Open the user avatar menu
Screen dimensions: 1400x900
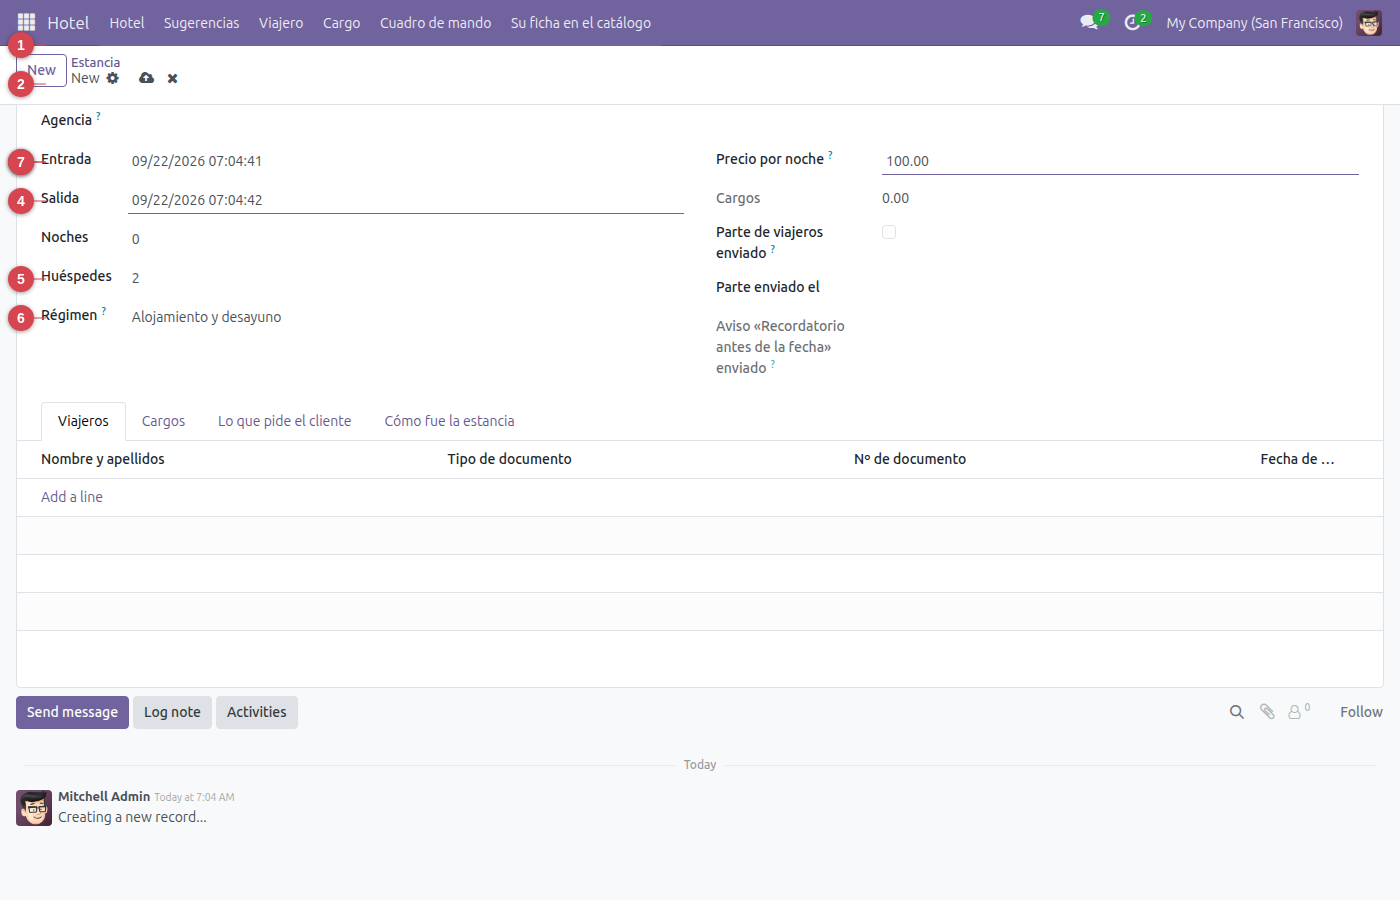click(x=1369, y=22)
